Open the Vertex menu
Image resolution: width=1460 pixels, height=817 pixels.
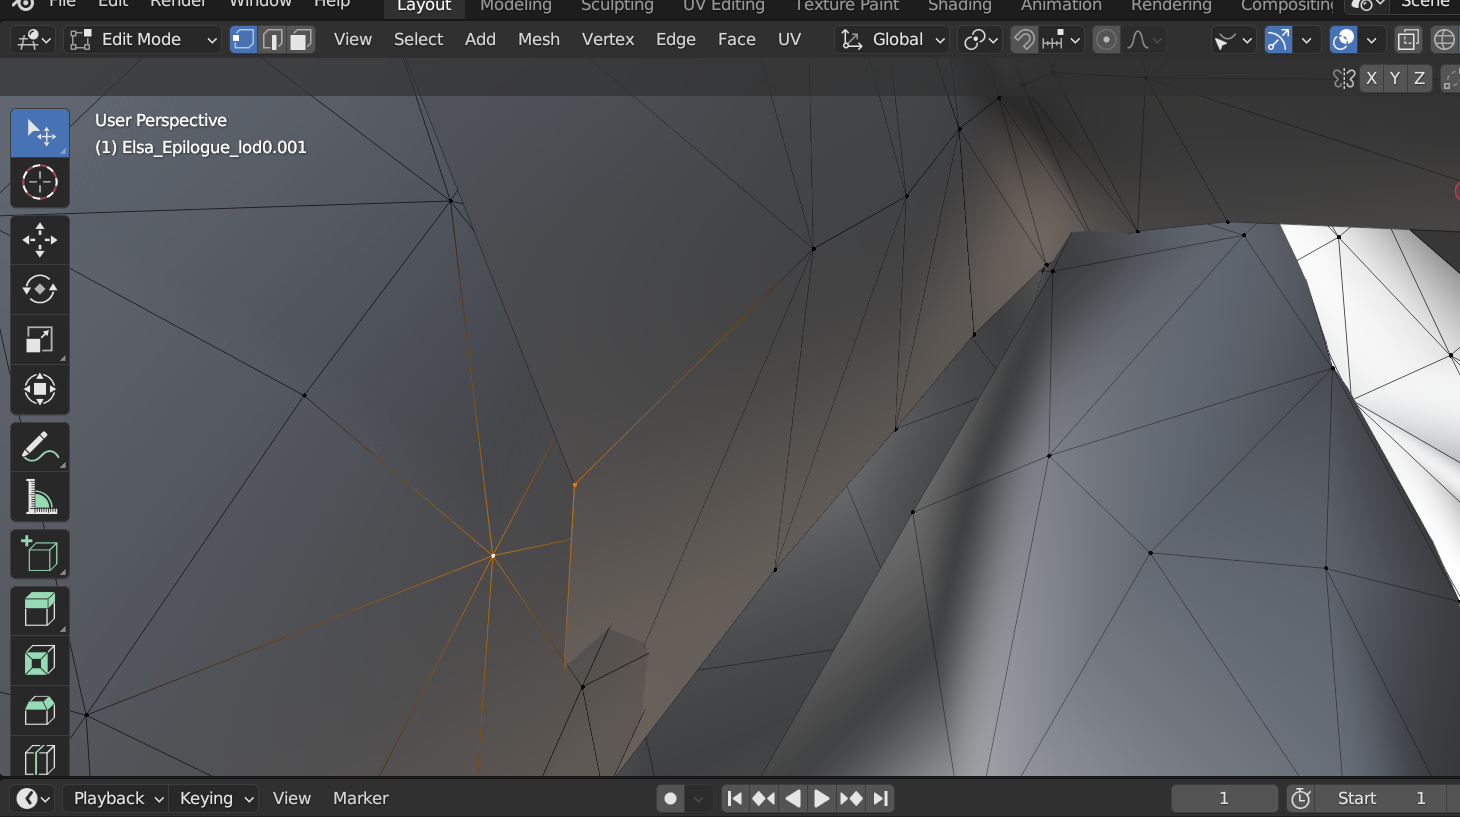pos(608,39)
